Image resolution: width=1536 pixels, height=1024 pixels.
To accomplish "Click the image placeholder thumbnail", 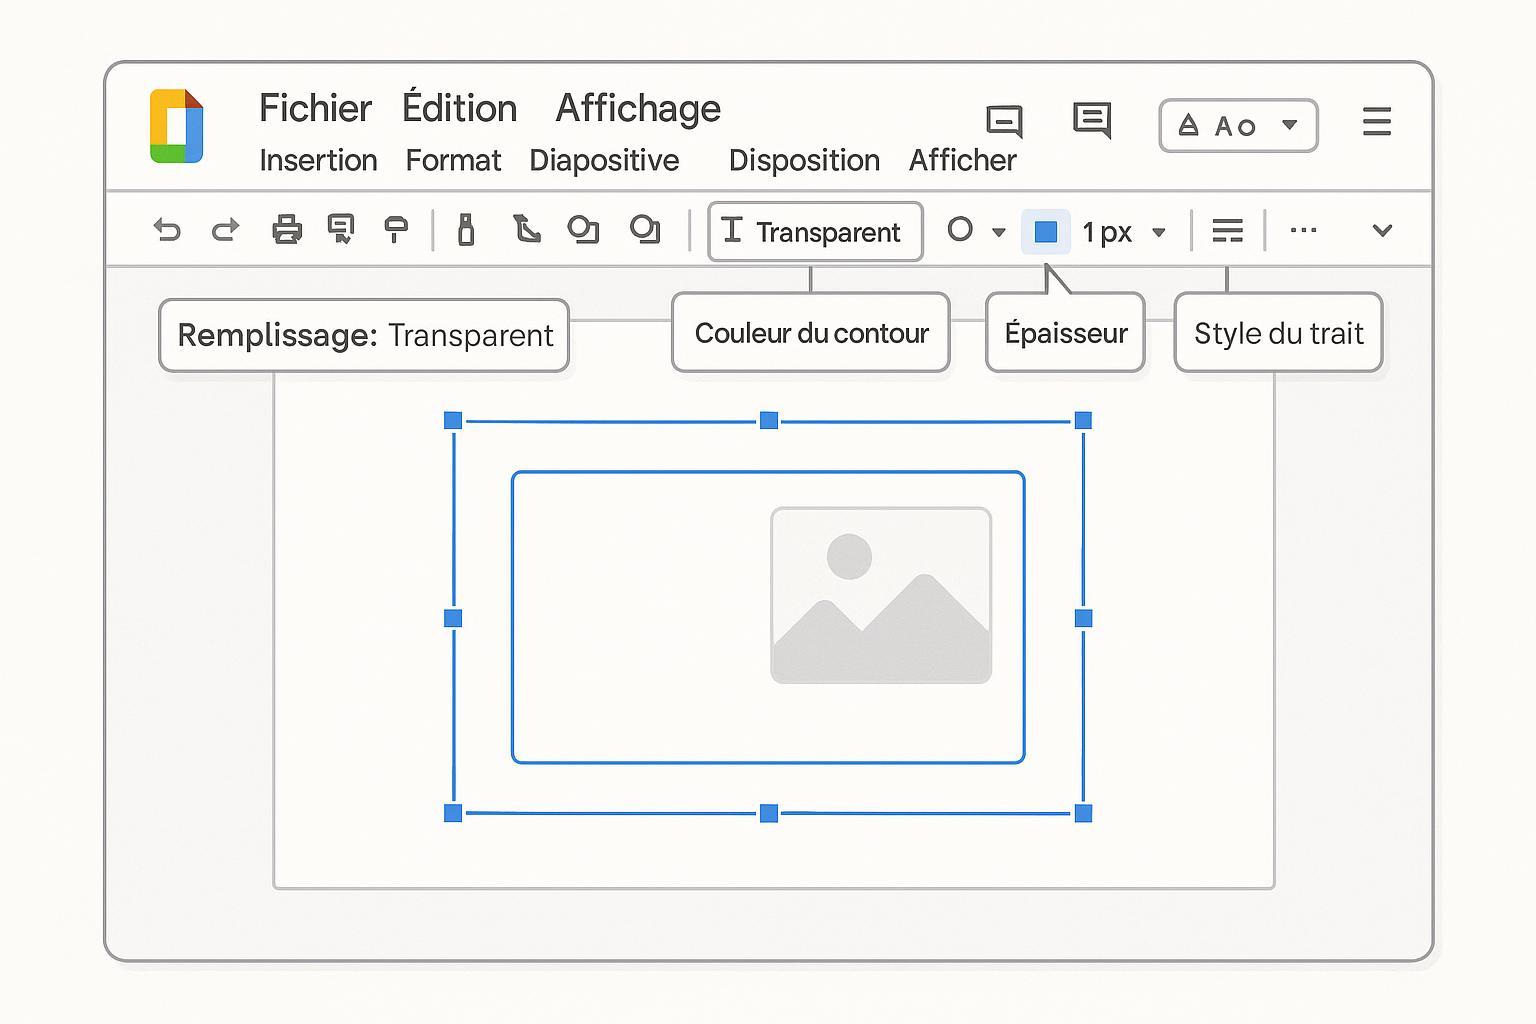I will click(881, 596).
